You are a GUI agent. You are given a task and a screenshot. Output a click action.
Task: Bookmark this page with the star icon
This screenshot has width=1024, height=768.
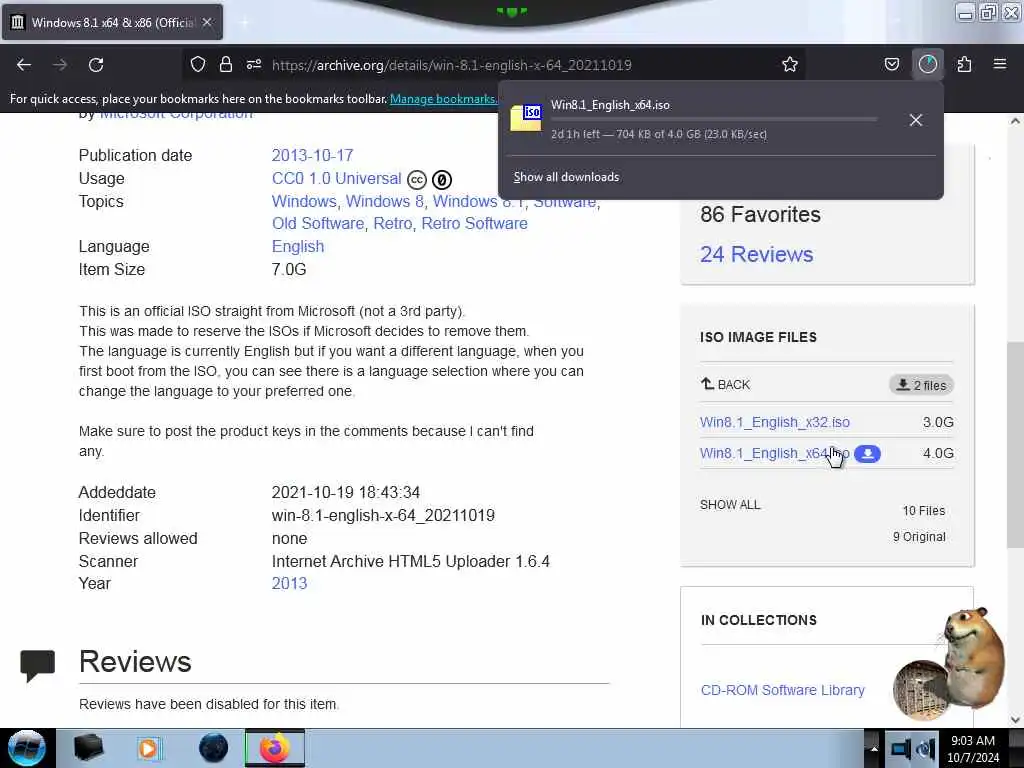(790, 65)
